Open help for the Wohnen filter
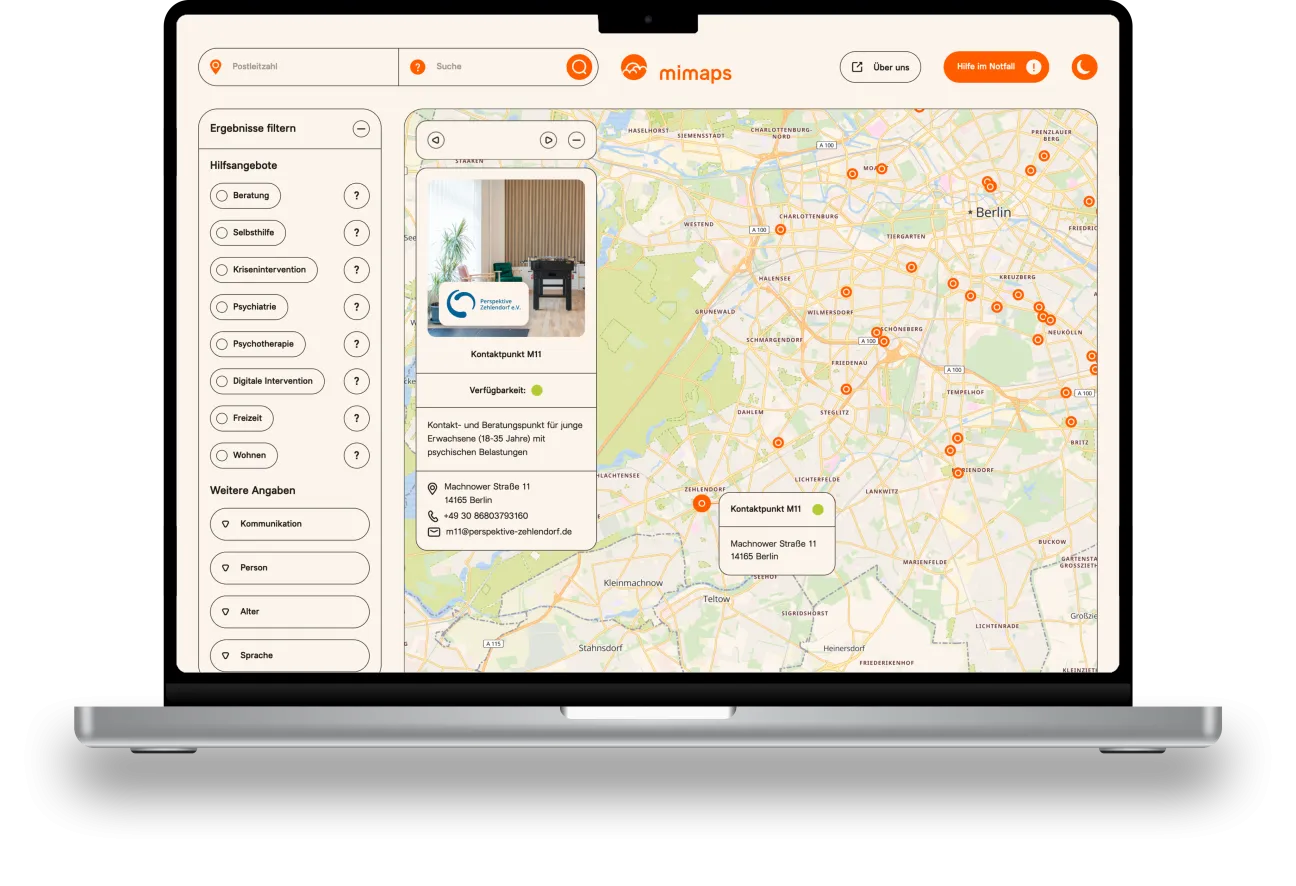Image resolution: width=1296 pixels, height=886 pixels. pos(356,455)
